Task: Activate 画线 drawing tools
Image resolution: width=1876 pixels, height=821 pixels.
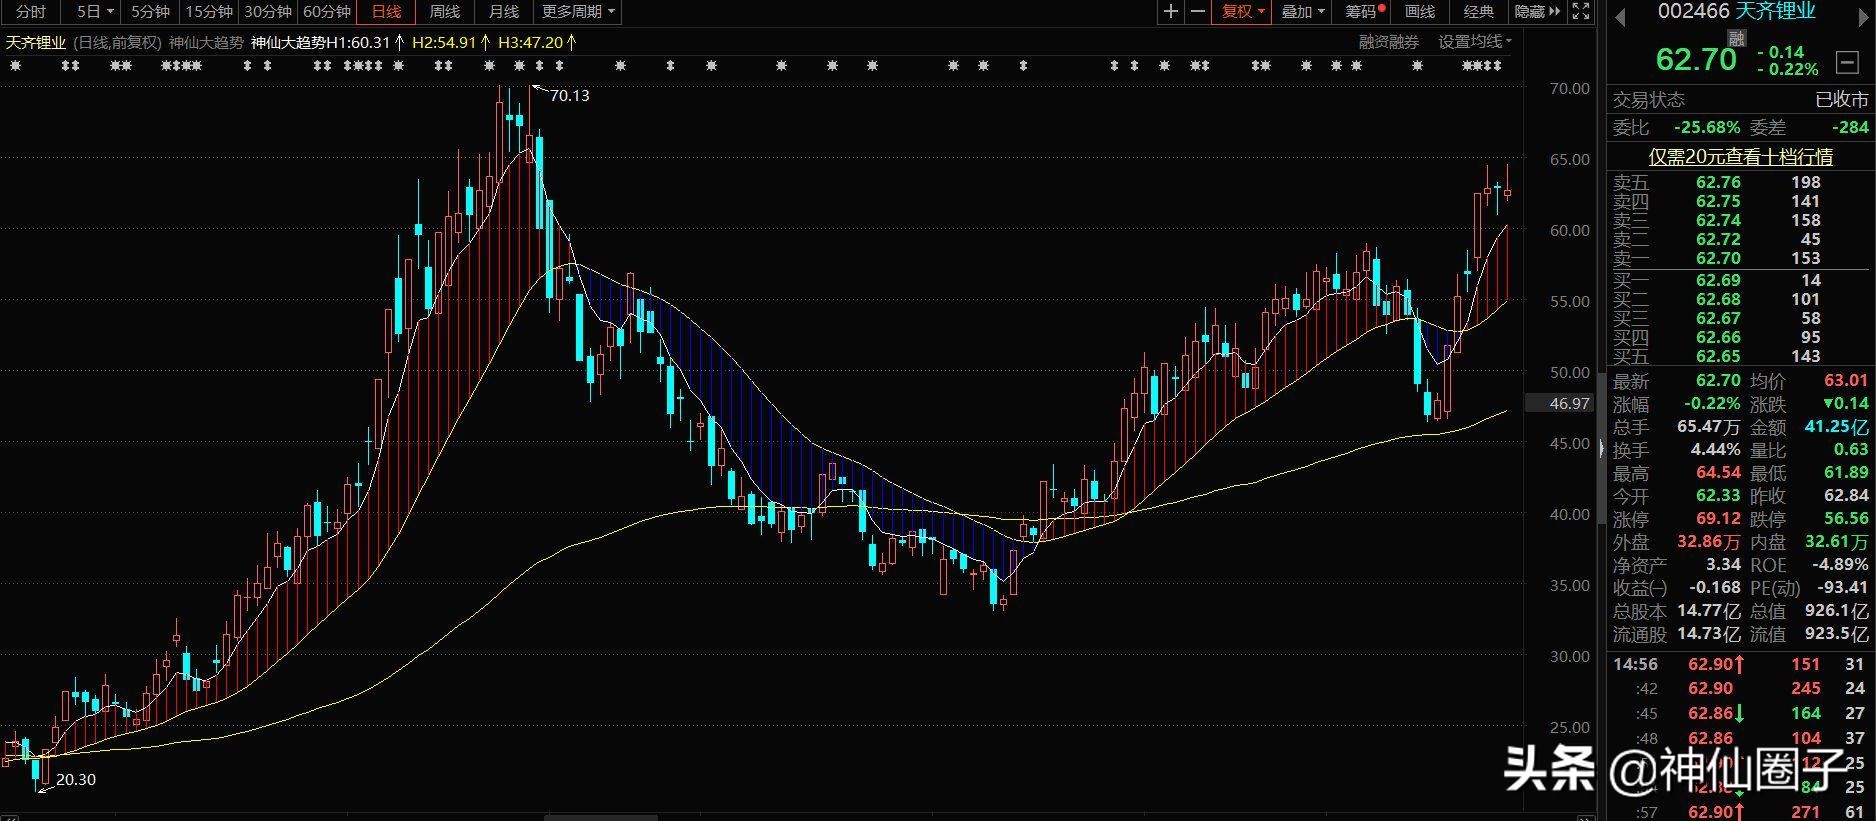Action: [1420, 12]
